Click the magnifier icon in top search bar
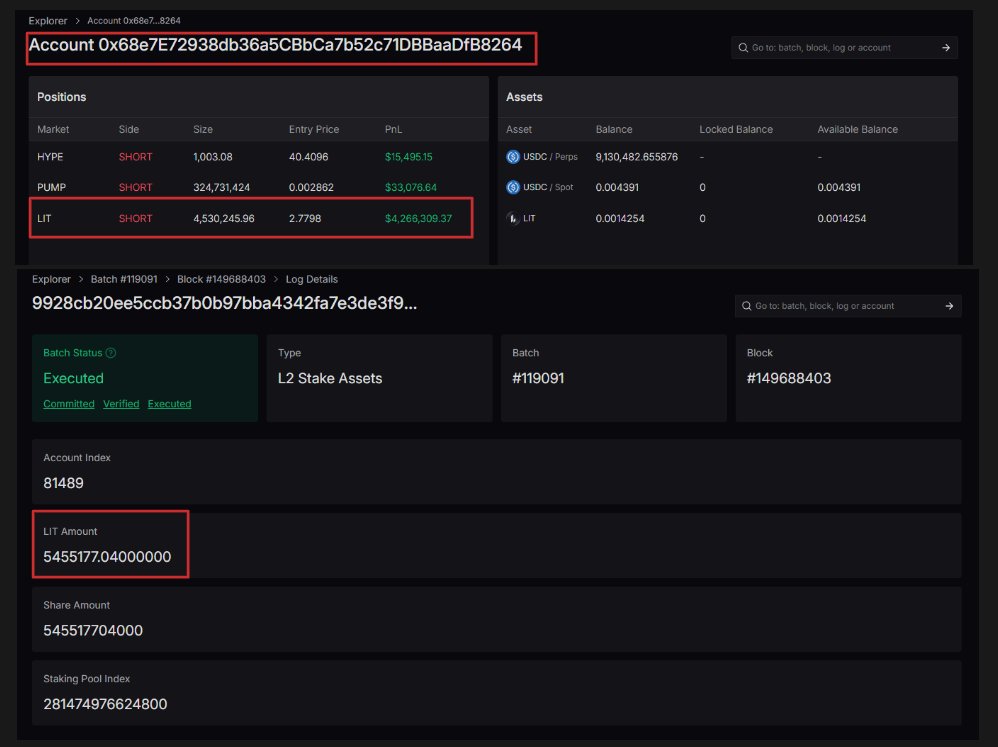Image resolution: width=998 pixels, height=747 pixels. coord(742,47)
